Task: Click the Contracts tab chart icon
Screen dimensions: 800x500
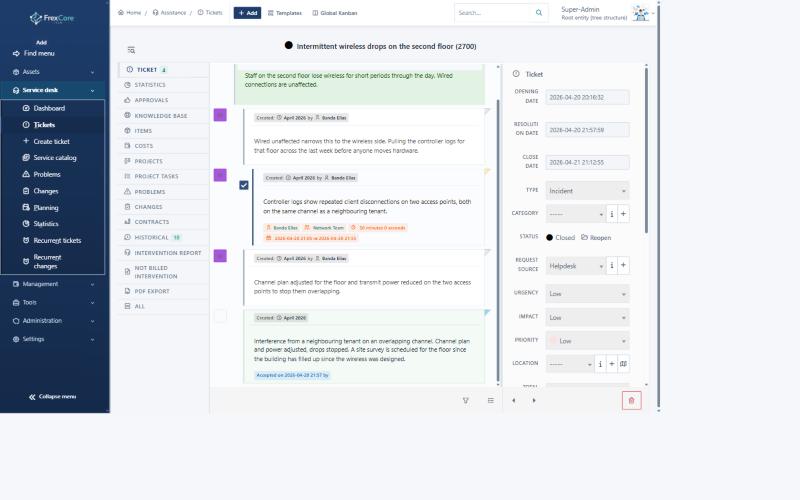Action: pos(128,222)
